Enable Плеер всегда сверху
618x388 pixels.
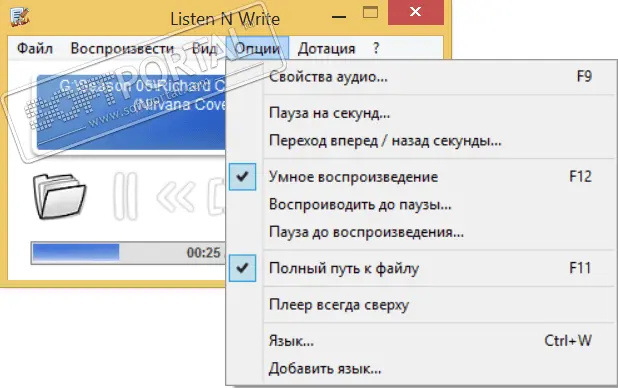421,305
